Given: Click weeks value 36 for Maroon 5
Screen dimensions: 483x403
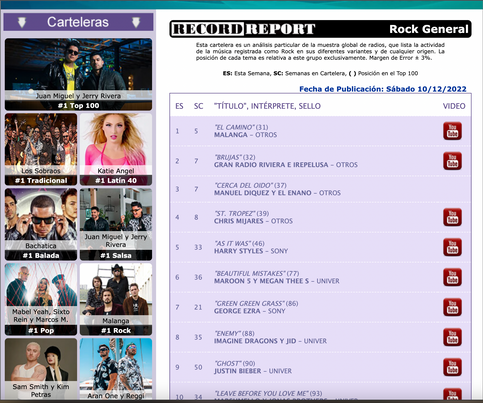Looking at the screenshot, I should click(198, 277).
